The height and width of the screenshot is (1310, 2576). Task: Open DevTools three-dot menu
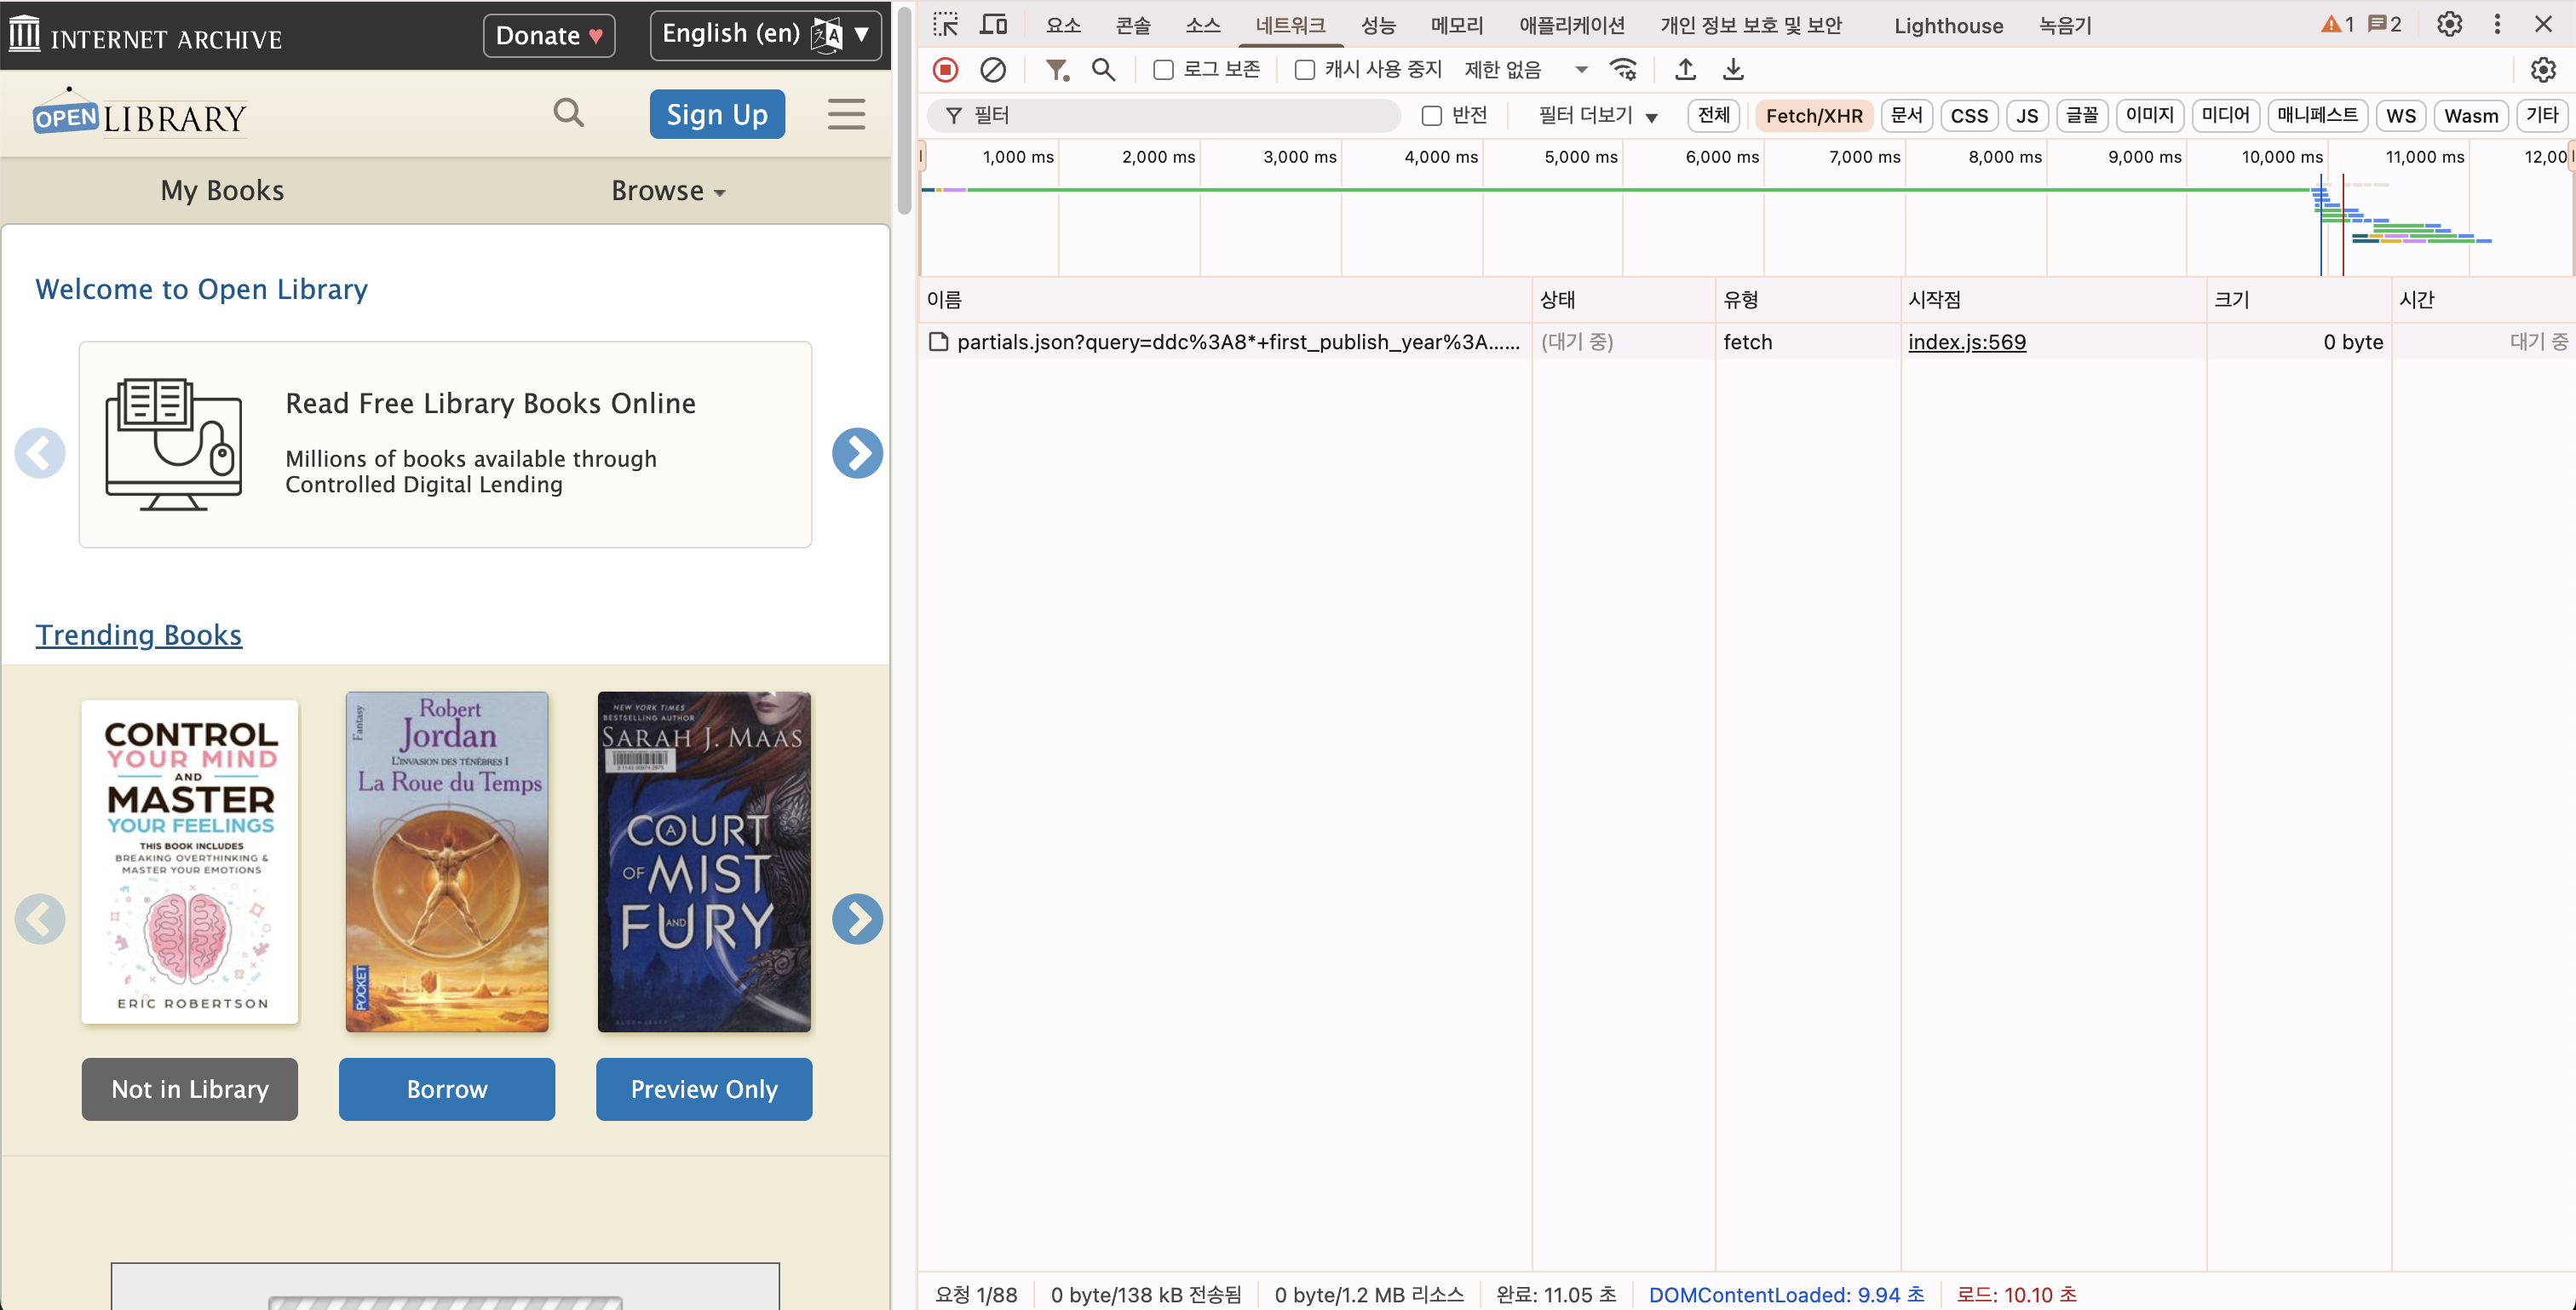pos(2497,25)
